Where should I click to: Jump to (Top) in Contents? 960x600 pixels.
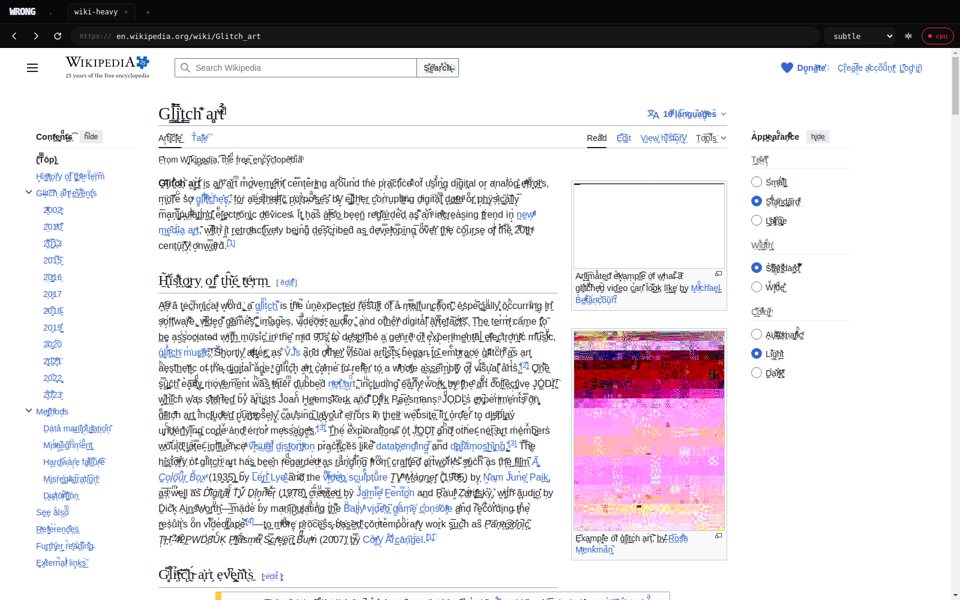point(47,160)
